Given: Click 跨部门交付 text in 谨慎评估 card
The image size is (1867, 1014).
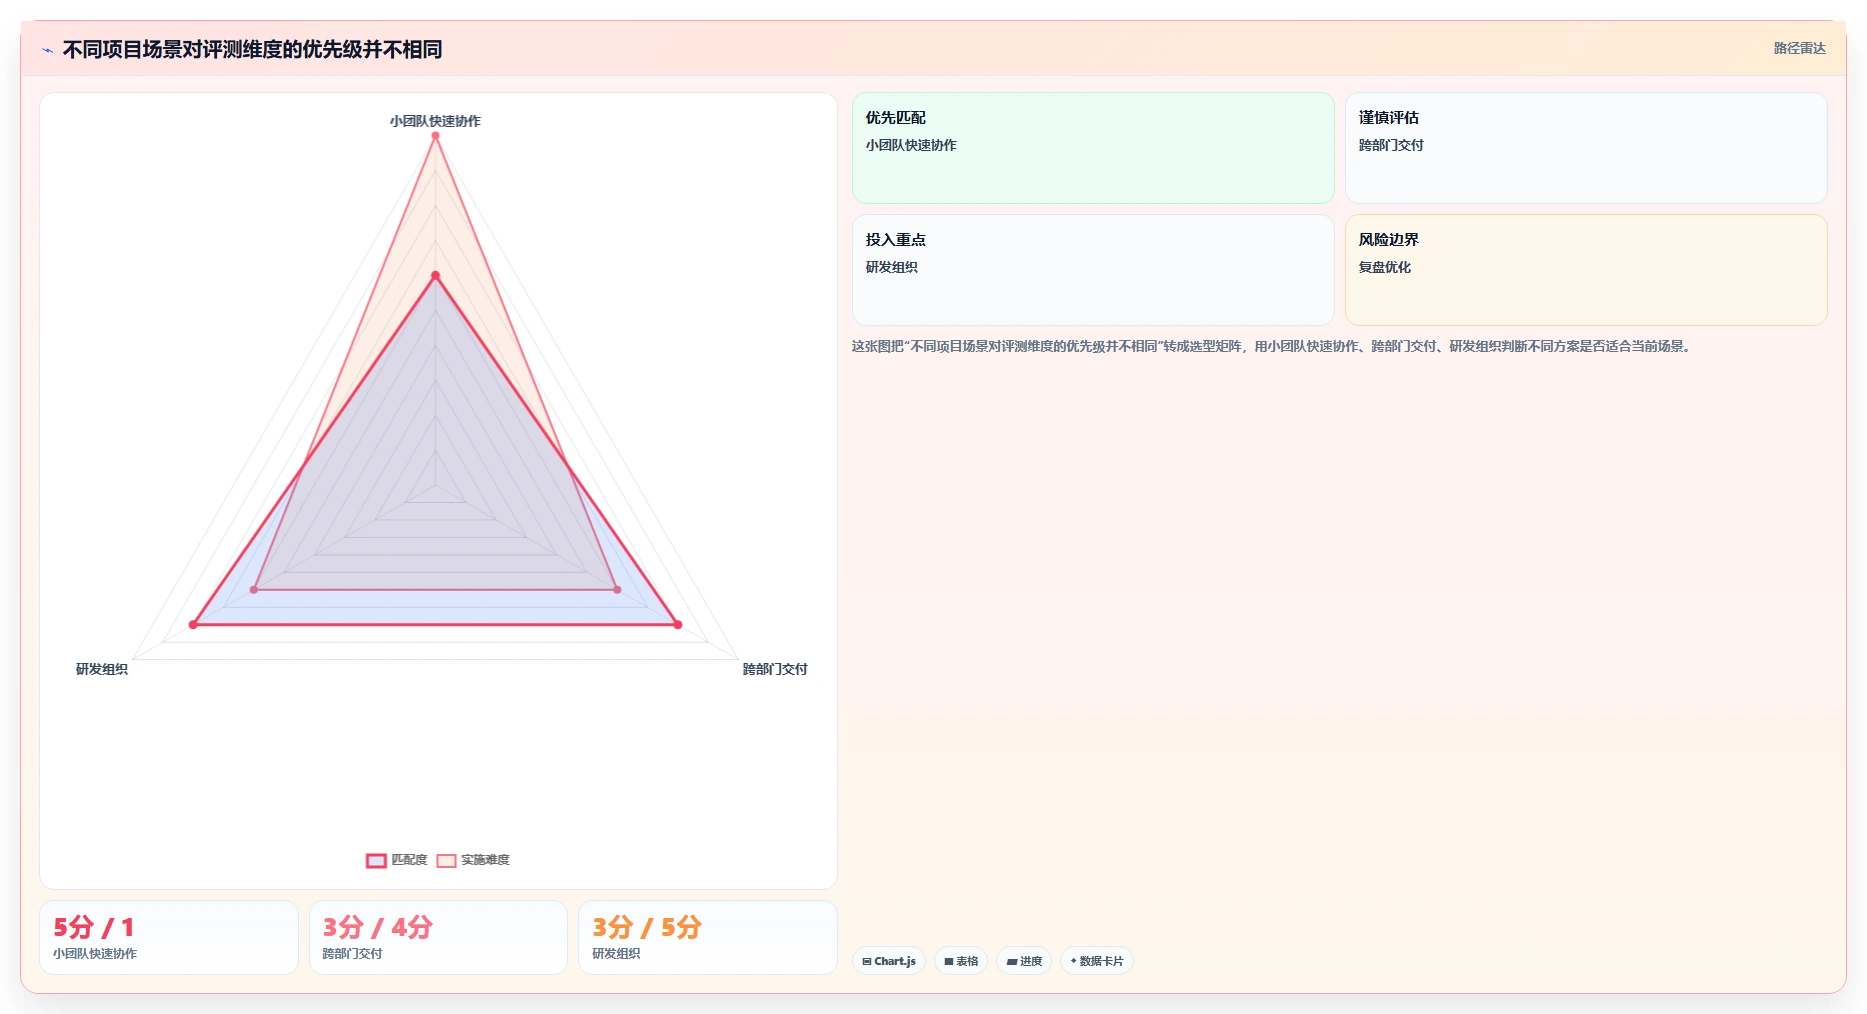Looking at the screenshot, I should pos(1391,145).
